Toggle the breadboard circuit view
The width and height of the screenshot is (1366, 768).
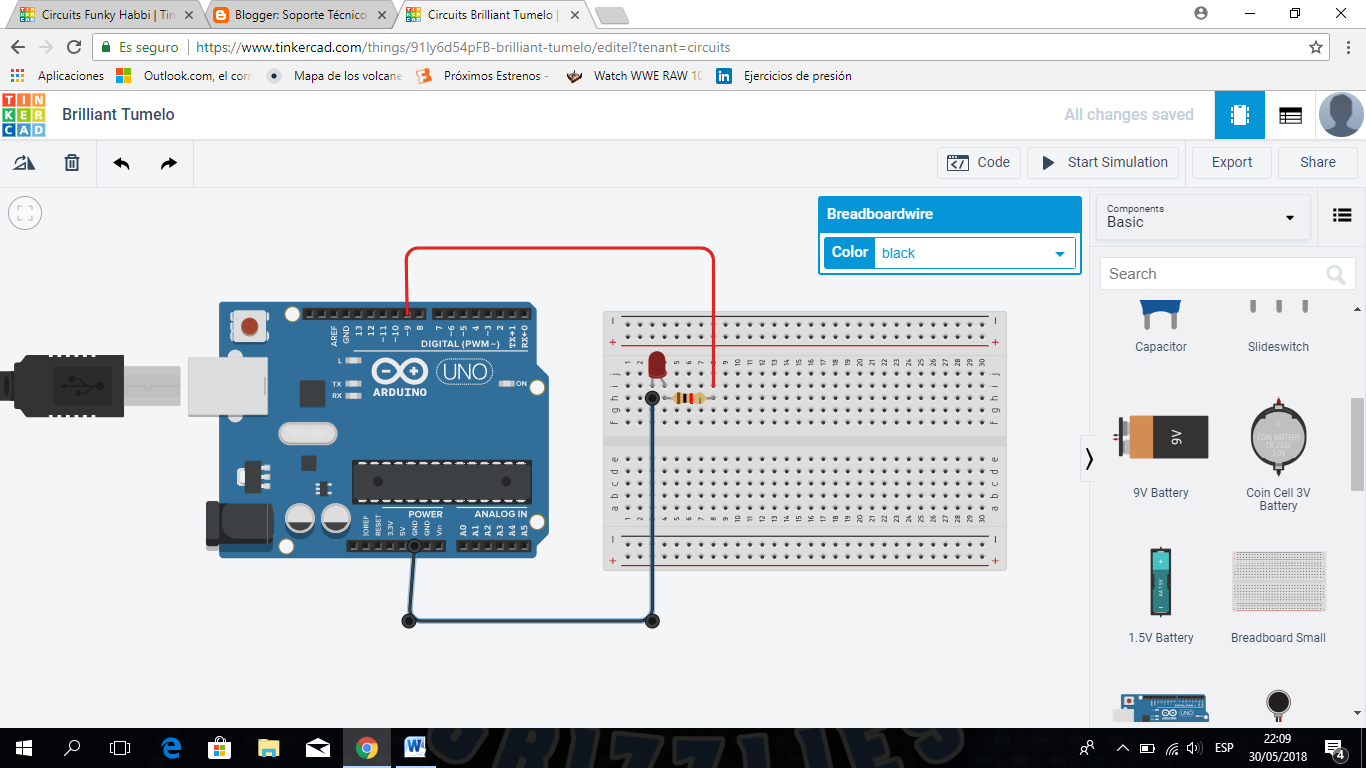[1239, 114]
